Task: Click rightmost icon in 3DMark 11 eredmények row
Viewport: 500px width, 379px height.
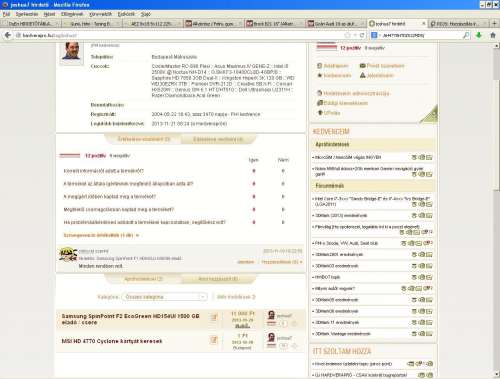Action: (429, 322)
